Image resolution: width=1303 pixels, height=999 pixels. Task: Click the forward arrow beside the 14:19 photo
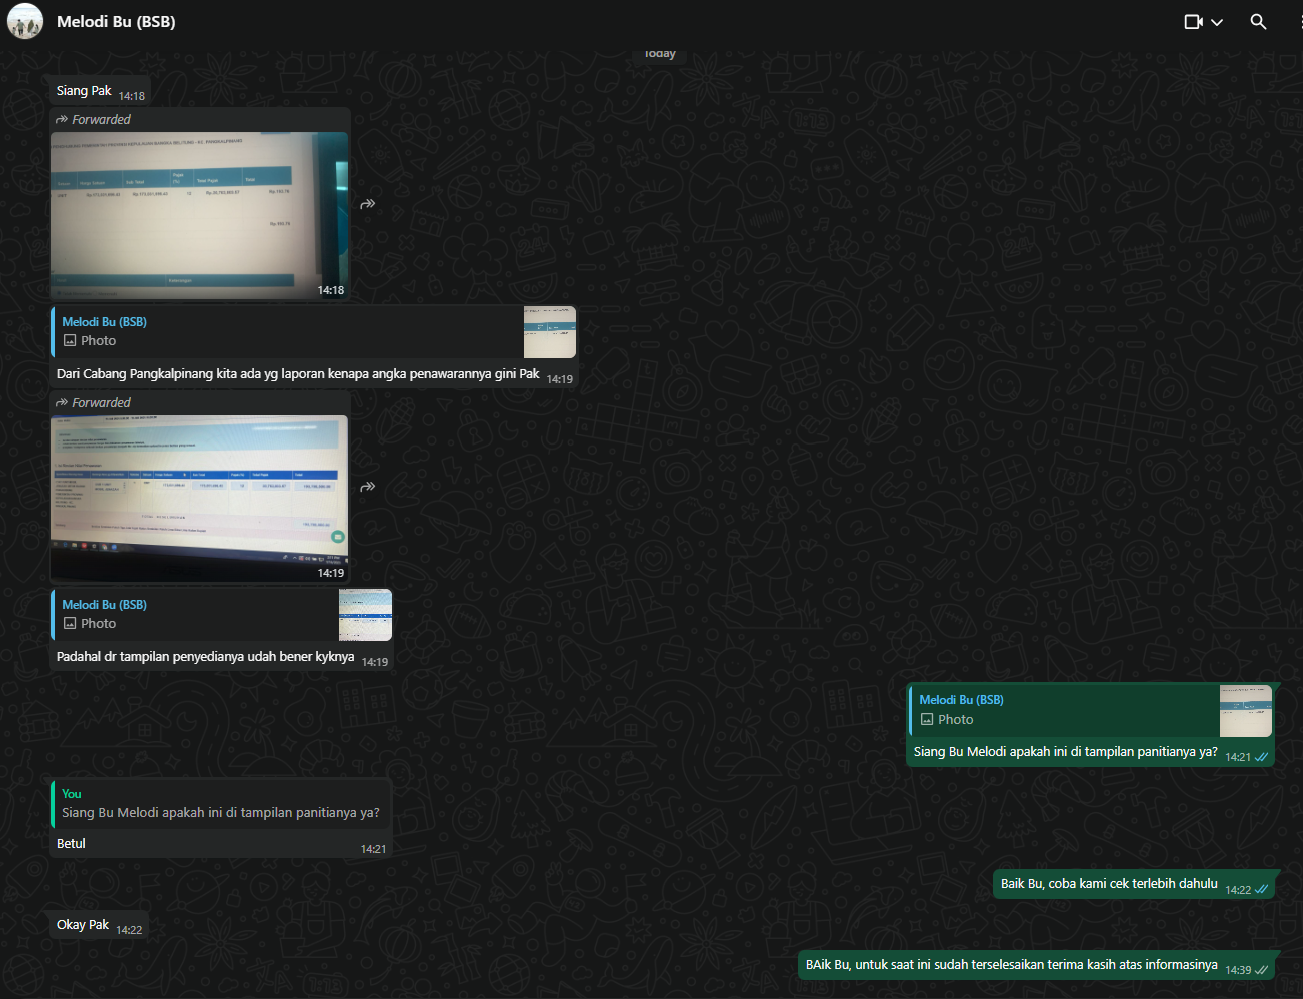368,487
